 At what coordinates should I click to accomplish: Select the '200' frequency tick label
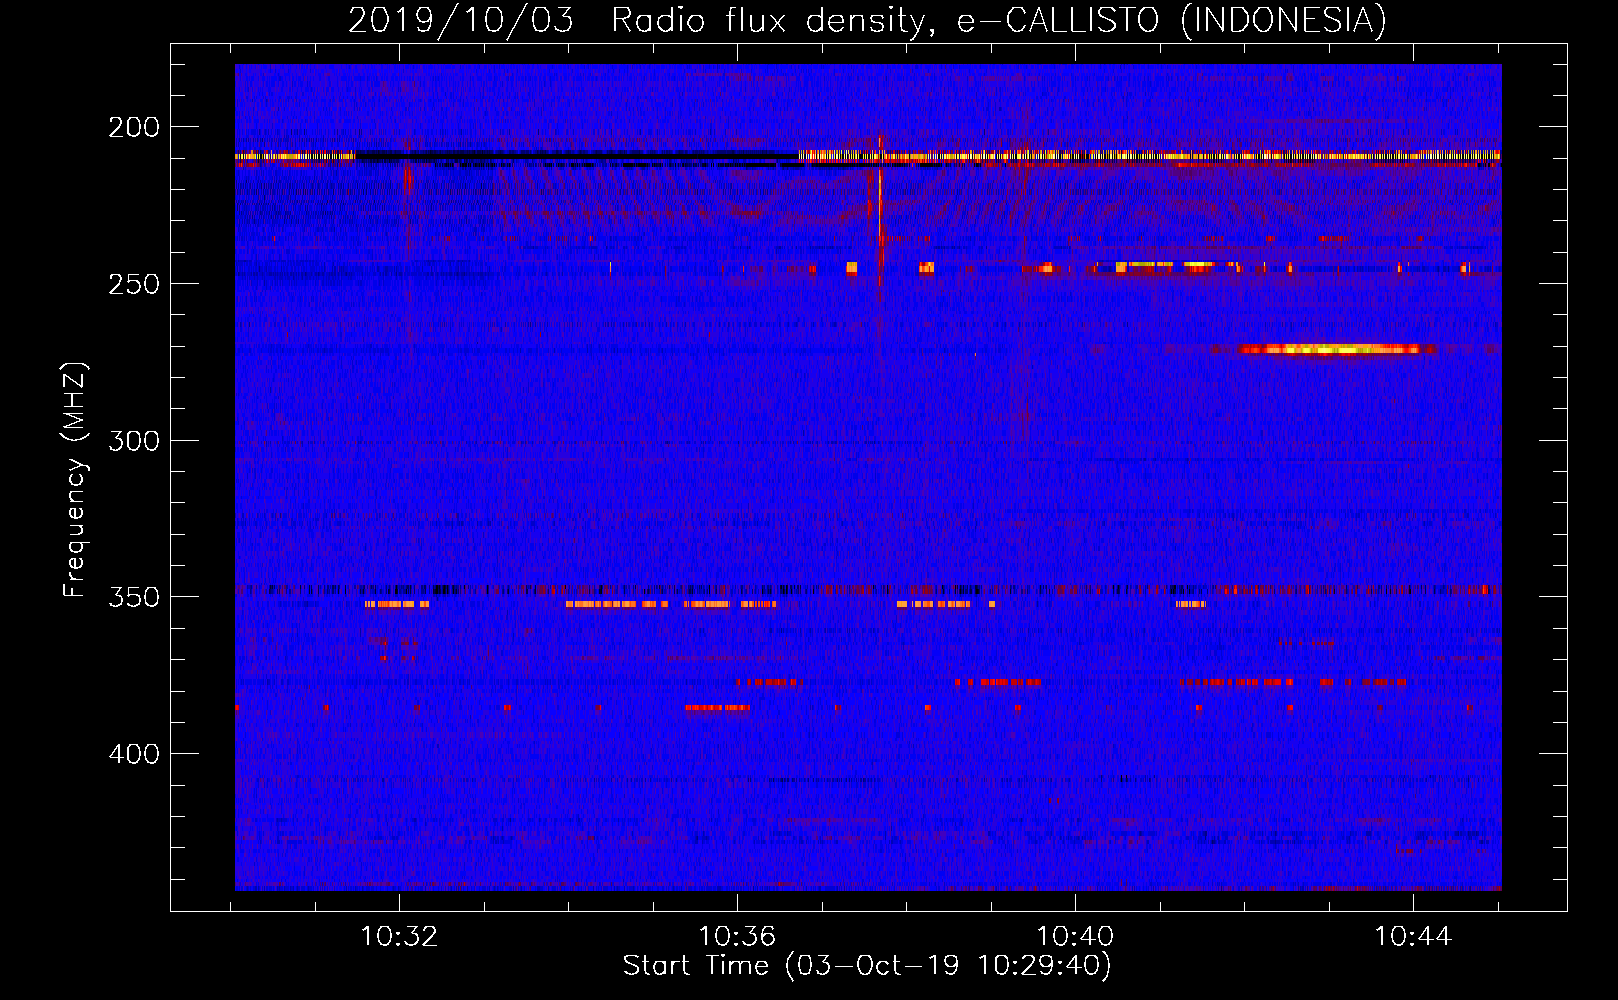tap(134, 127)
